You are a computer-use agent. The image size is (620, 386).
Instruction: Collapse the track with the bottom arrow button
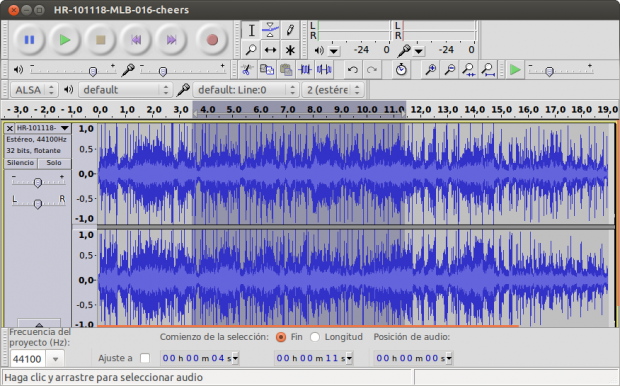(x=39, y=323)
